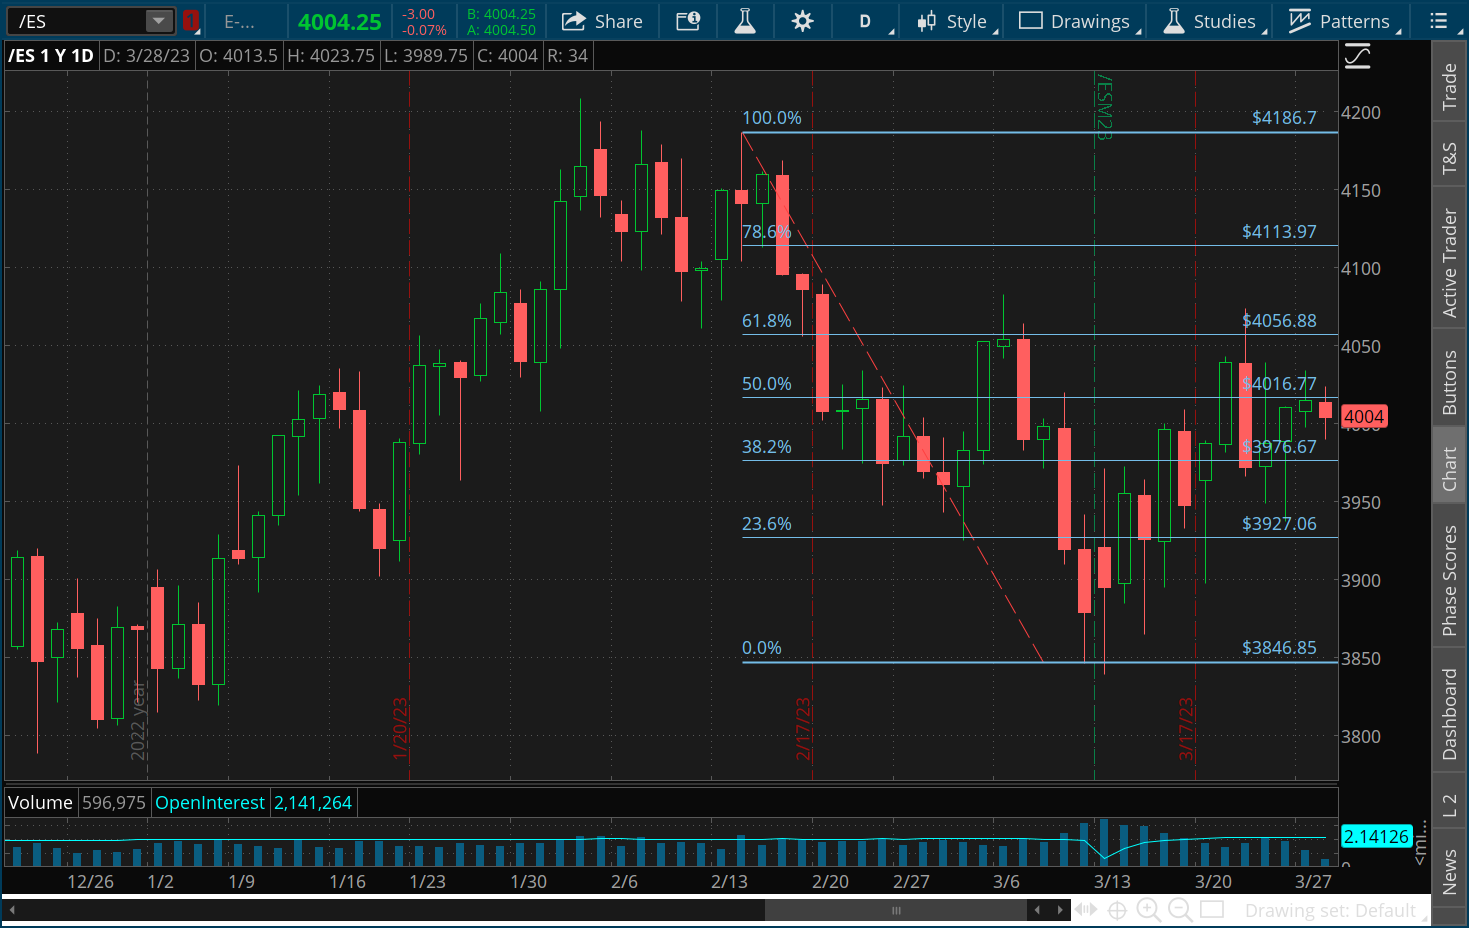Open the Share menu

click(x=602, y=21)
